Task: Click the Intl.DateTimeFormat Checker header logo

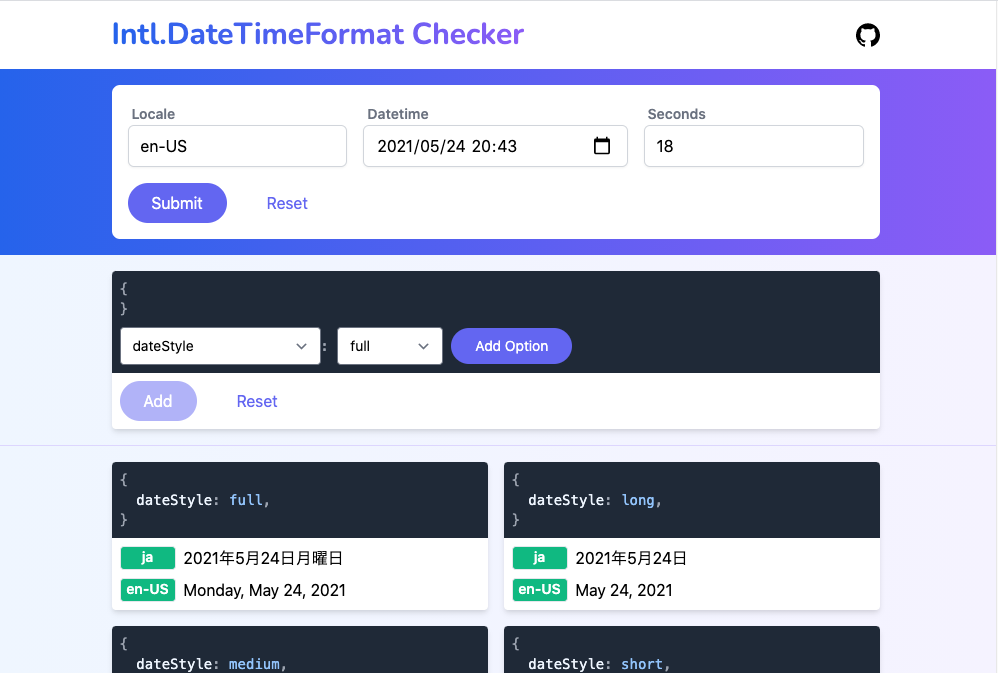Action: 317,34
